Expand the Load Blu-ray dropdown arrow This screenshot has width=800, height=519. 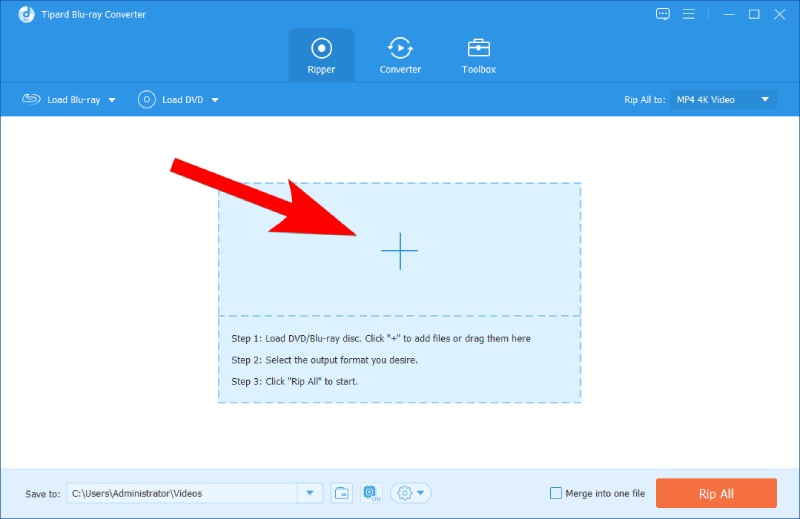[x=112, y=100]
